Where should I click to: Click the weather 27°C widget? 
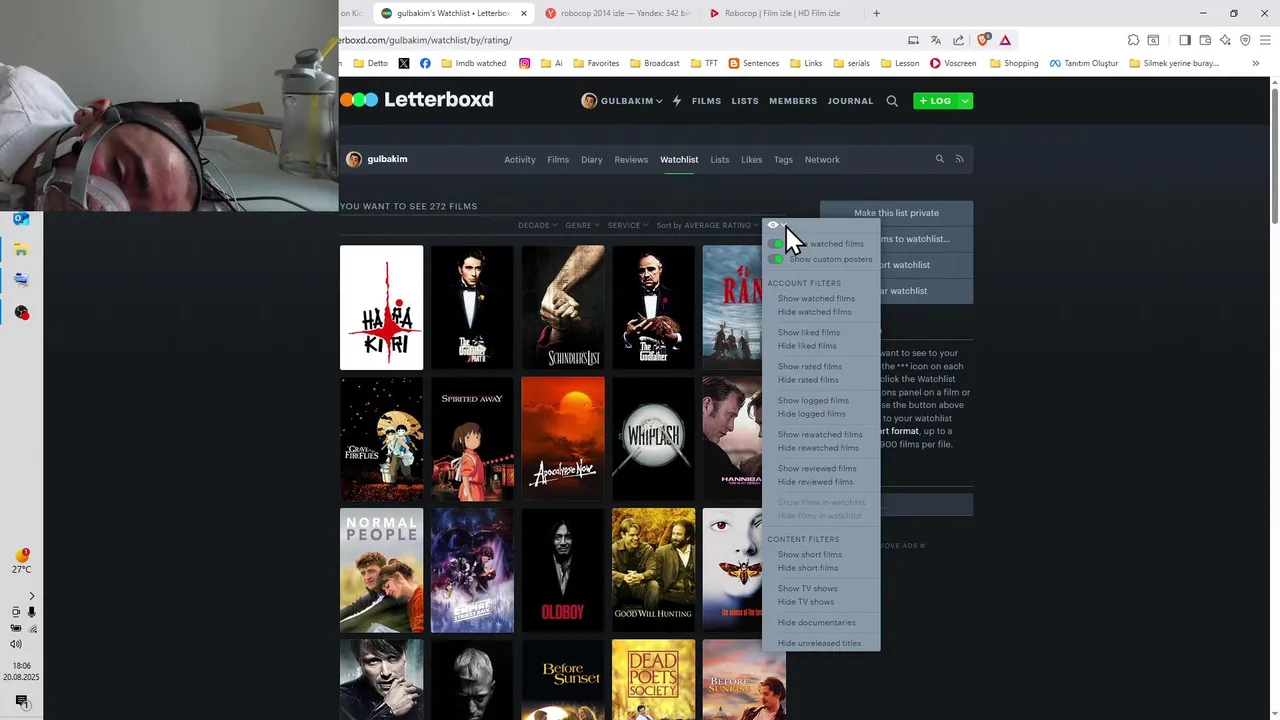21,561
